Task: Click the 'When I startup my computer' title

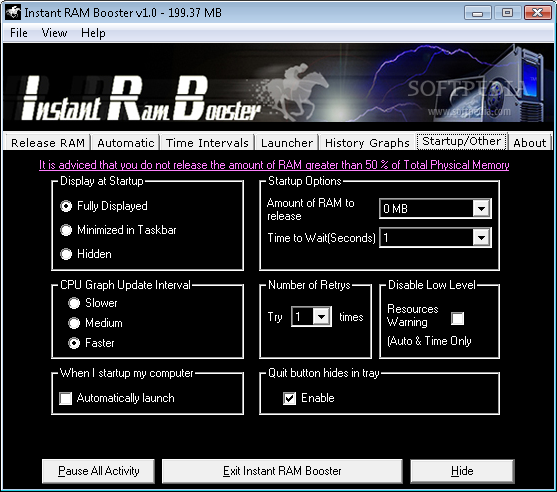Action: click(126, 373)
